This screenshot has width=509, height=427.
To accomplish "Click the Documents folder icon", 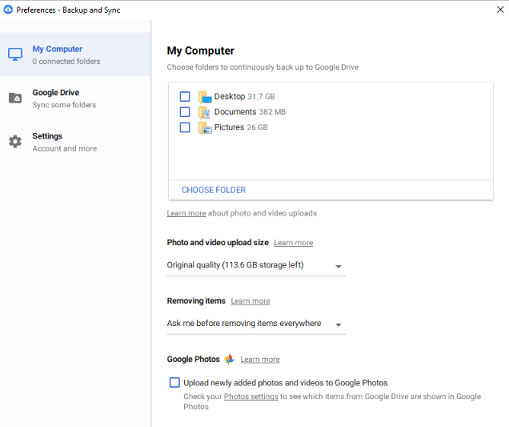I will (x=204, y=112).
